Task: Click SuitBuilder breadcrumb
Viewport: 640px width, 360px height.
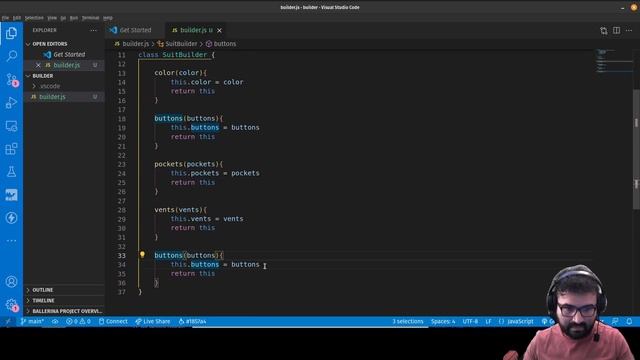Action: (178, 44)
